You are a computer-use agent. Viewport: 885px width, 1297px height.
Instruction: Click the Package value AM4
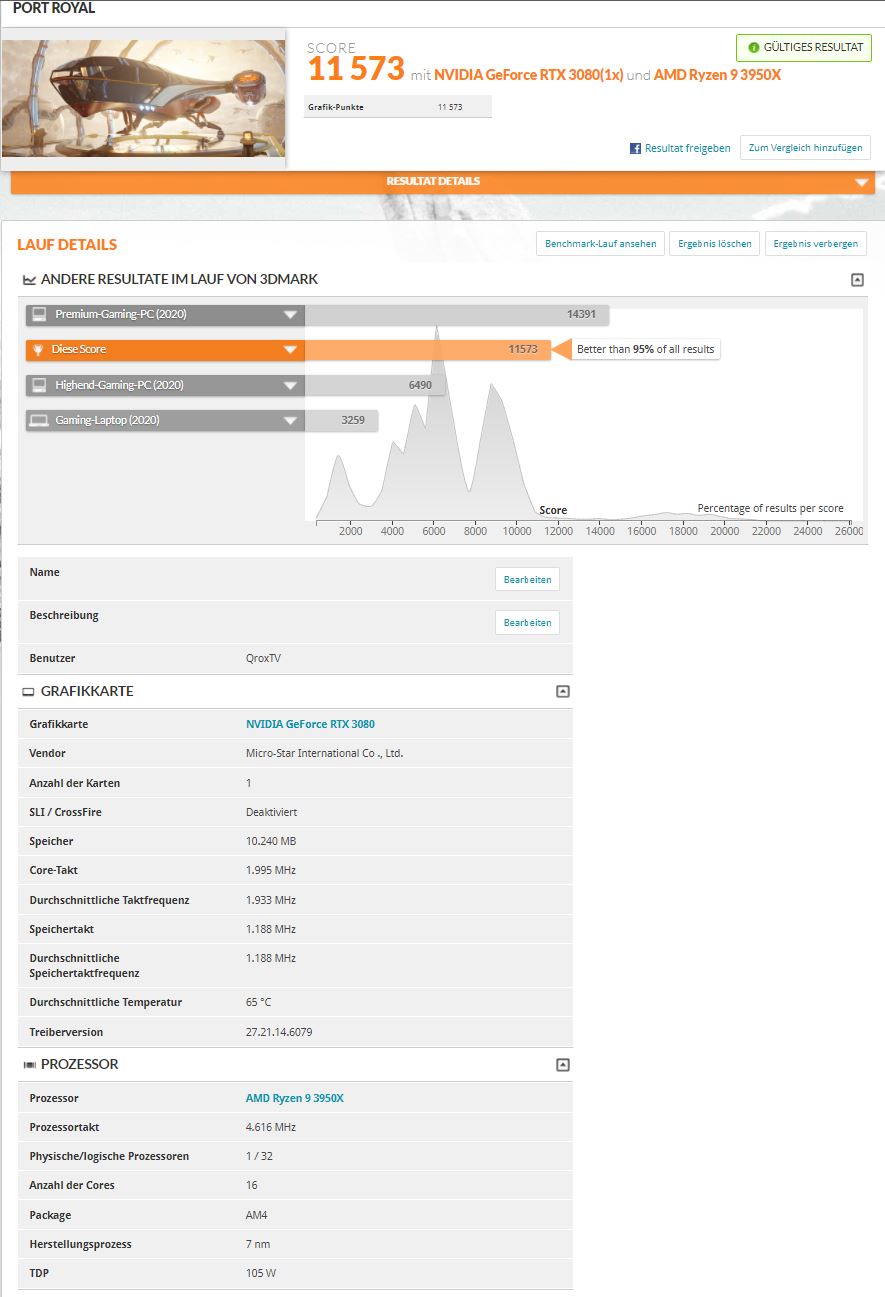point(257,1215)
